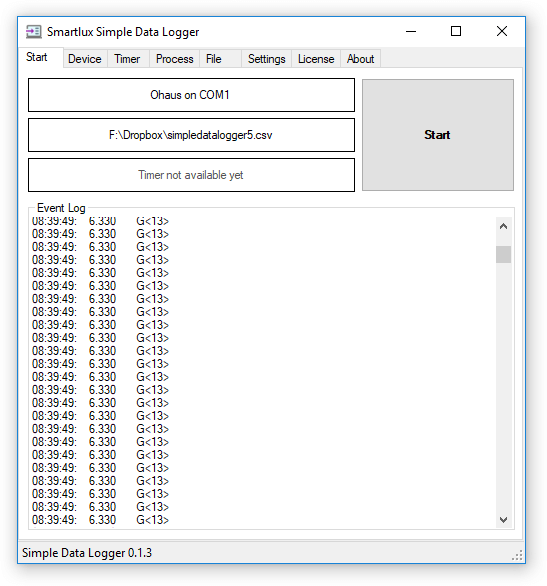Select the File tab
547x586 pixels.
coord(220,59)
